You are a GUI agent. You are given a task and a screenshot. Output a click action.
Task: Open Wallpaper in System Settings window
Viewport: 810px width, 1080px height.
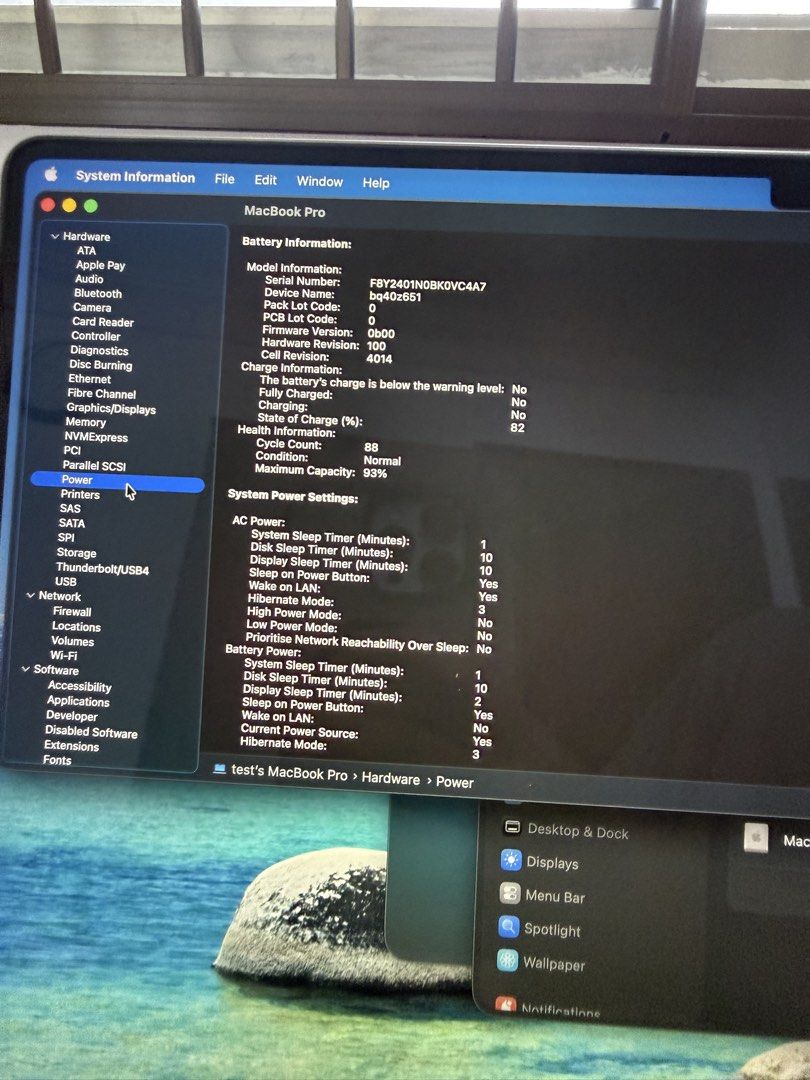click(541, 962)
